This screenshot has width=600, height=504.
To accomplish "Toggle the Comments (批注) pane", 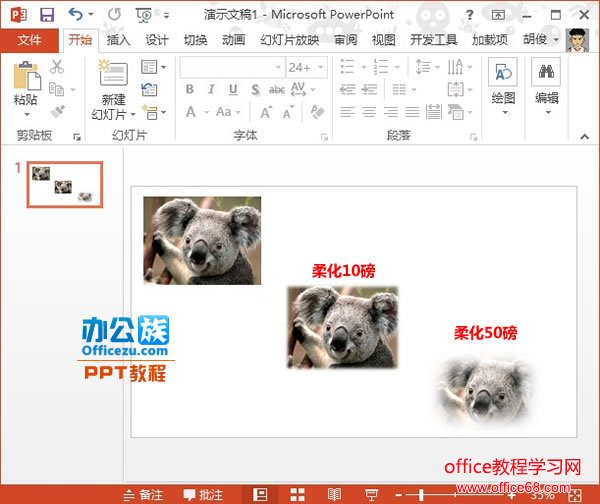I will point(203,495).
